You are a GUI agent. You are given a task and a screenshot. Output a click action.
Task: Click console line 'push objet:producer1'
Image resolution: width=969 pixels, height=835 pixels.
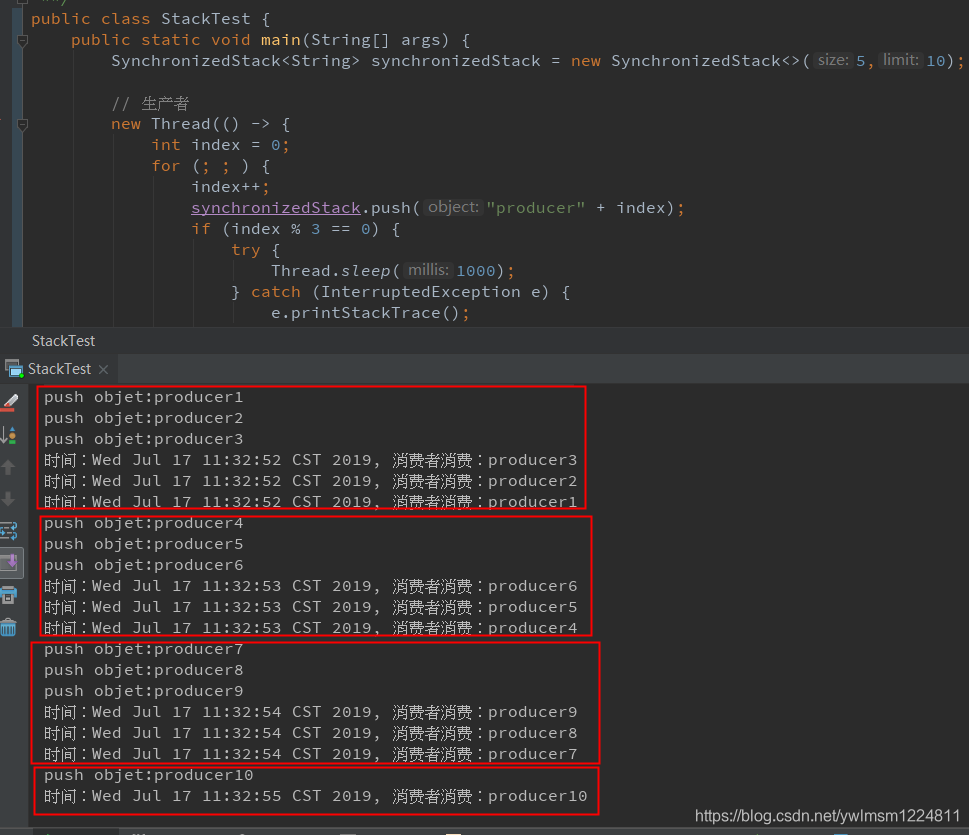point(143,397)
